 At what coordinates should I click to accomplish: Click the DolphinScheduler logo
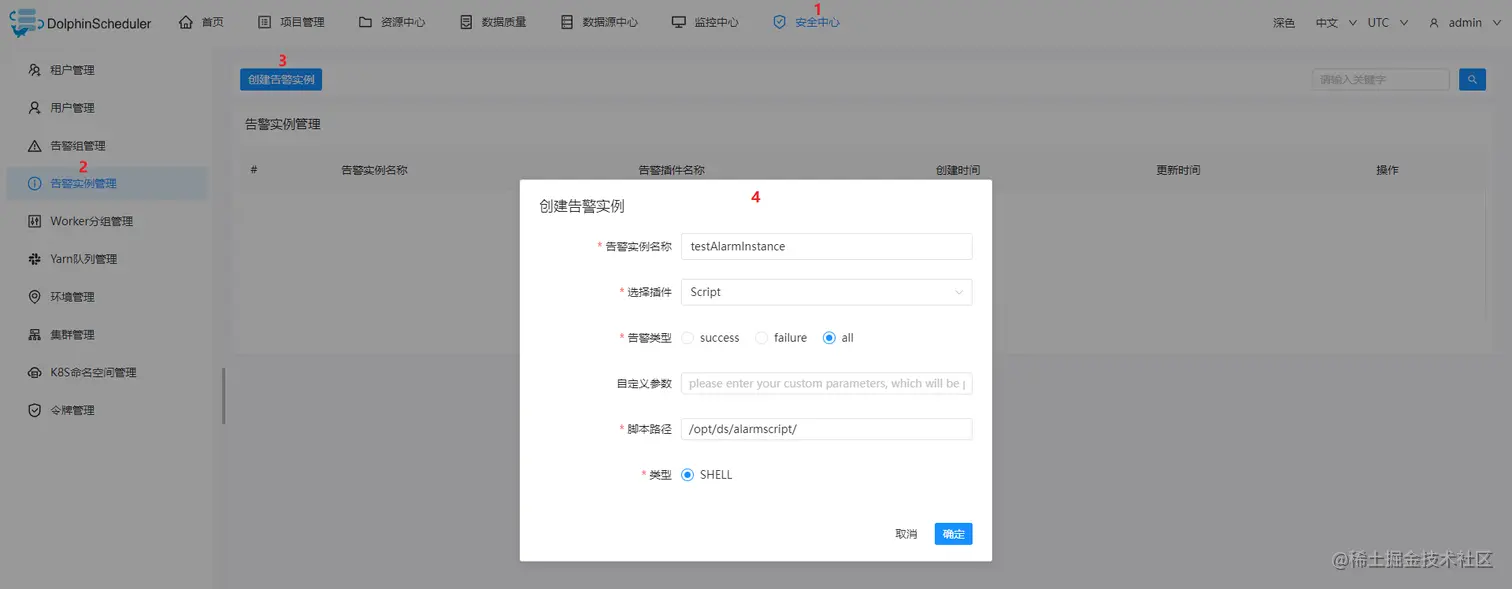click(x=80, y=22)
